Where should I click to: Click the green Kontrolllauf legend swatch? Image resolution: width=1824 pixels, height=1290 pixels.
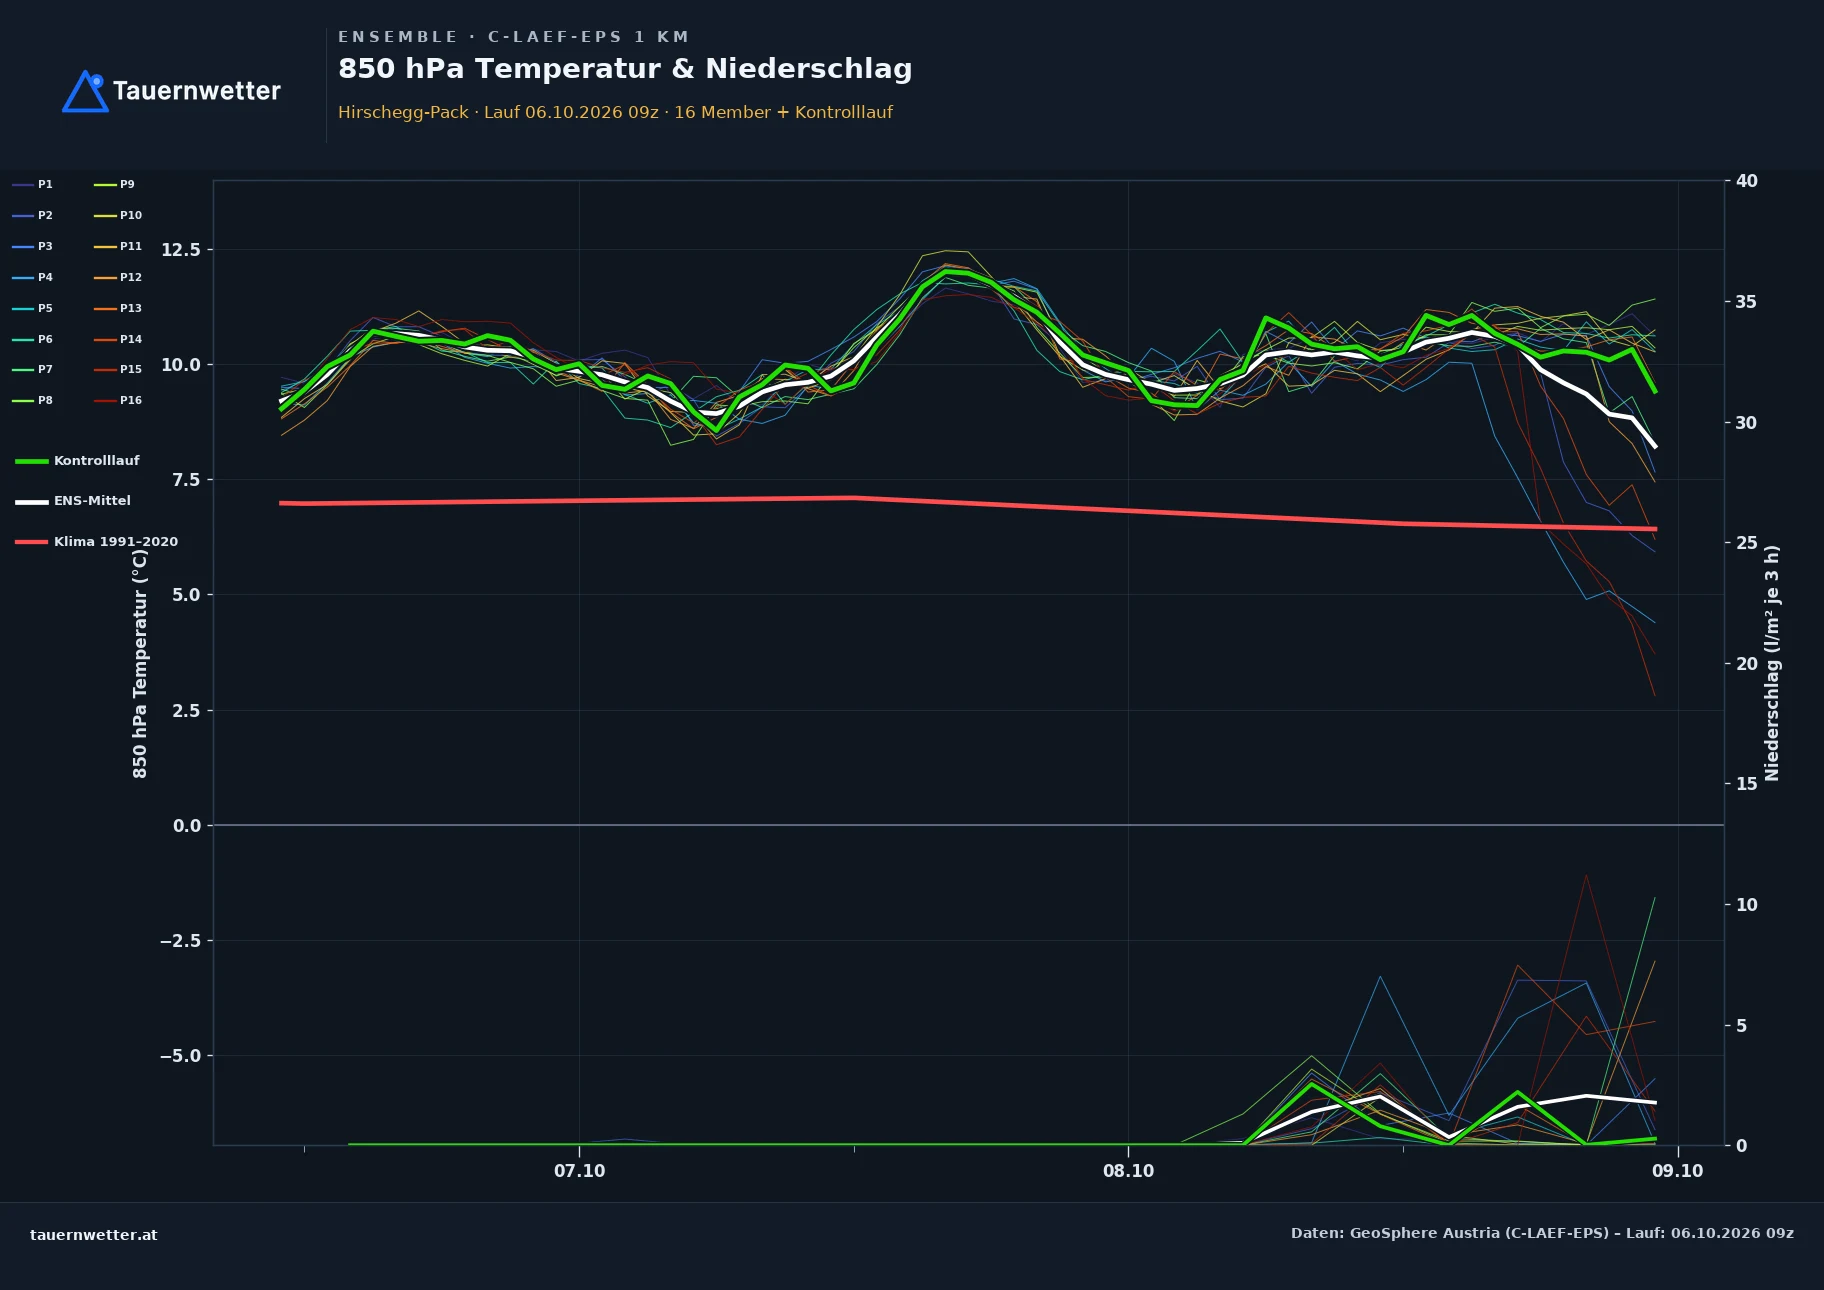tap(32, 461)
